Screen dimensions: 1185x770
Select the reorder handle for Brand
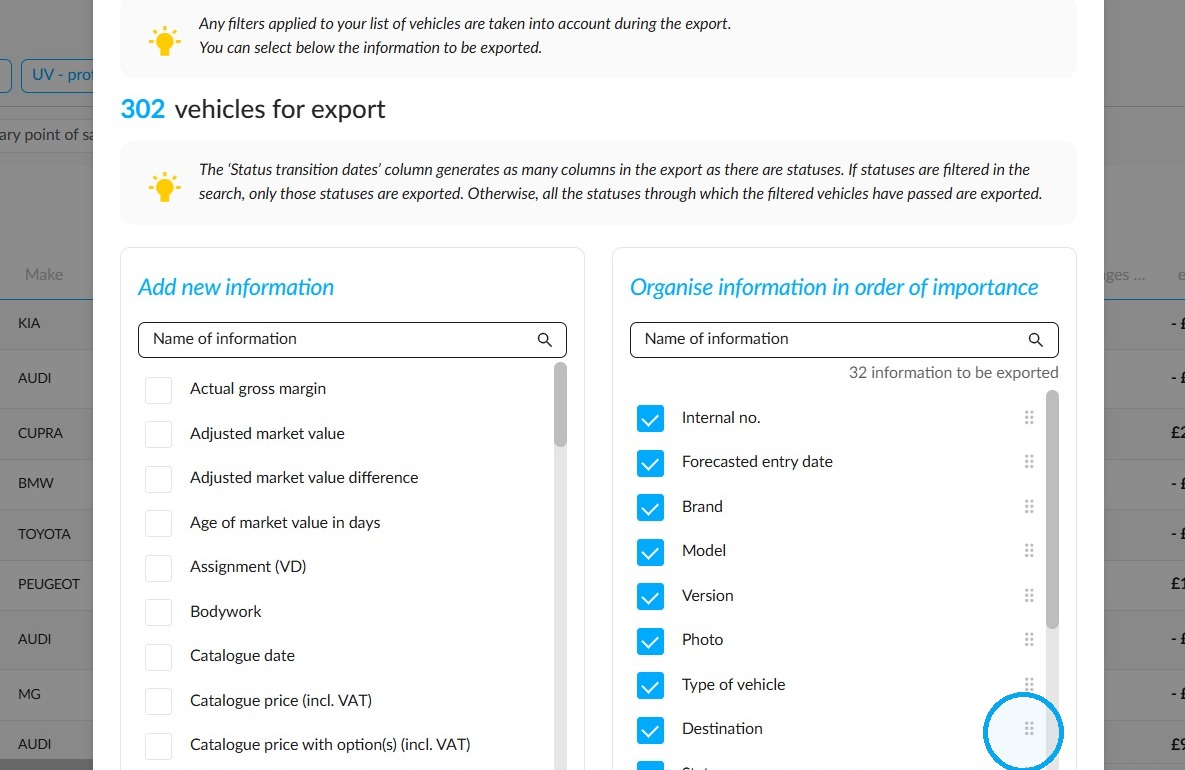(x=1029, y=506)
